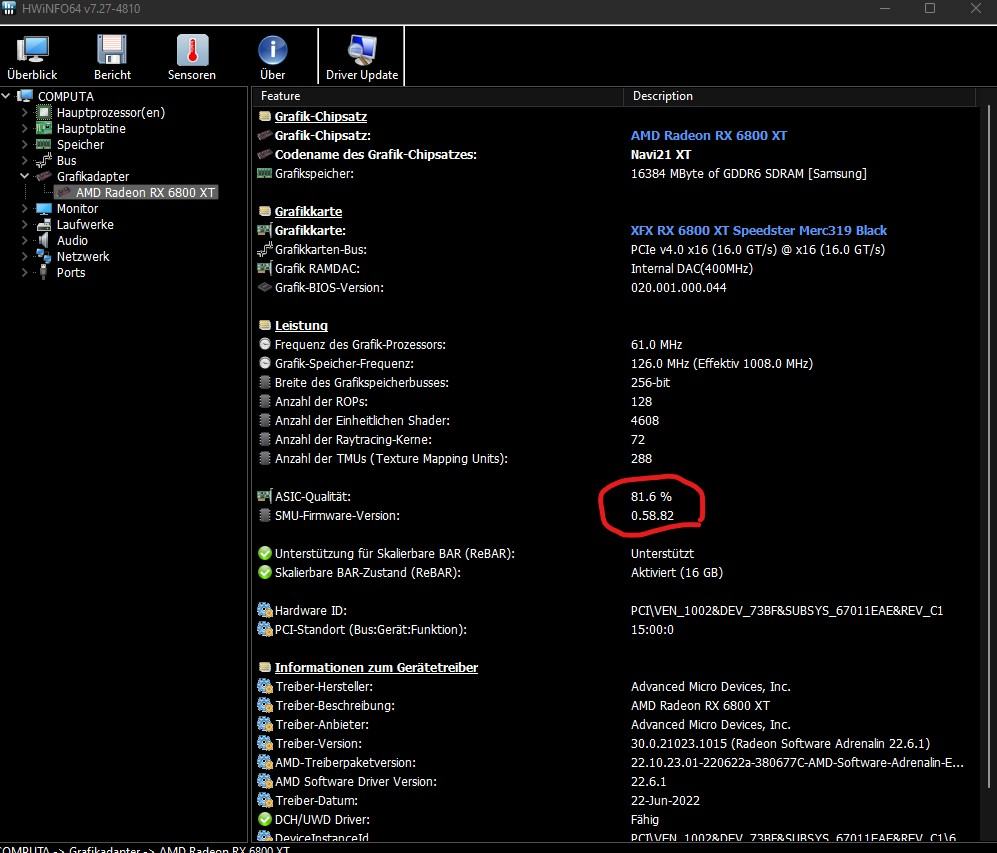Open the AMD Radeon RX 6800 XT chipset link
The image size is (997, 853).
tap(708, 135)
